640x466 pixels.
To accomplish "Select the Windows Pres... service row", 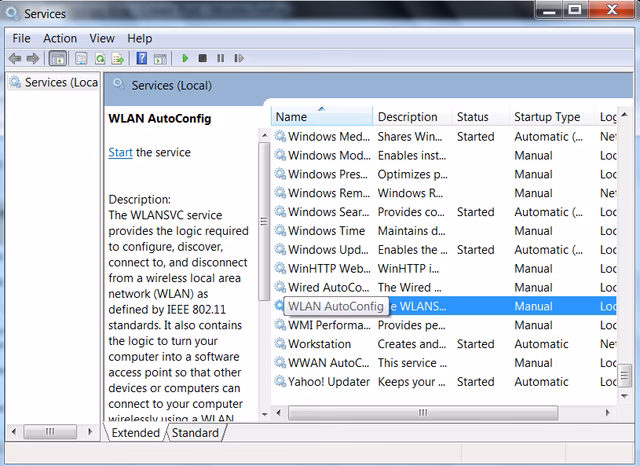I will 445,174.
